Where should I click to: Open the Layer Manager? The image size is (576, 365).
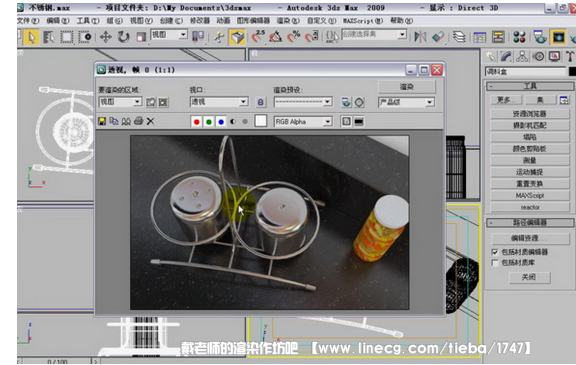coord(459,37)
